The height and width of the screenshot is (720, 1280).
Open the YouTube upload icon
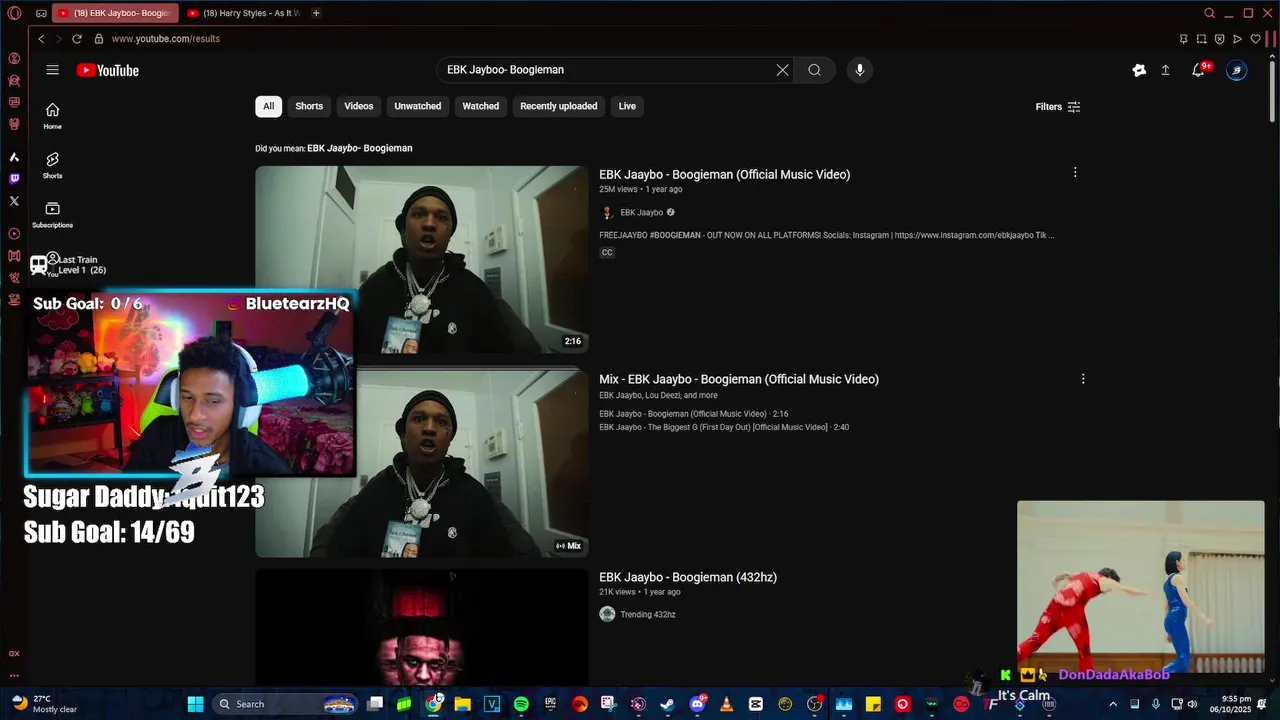coord(1165,70)
